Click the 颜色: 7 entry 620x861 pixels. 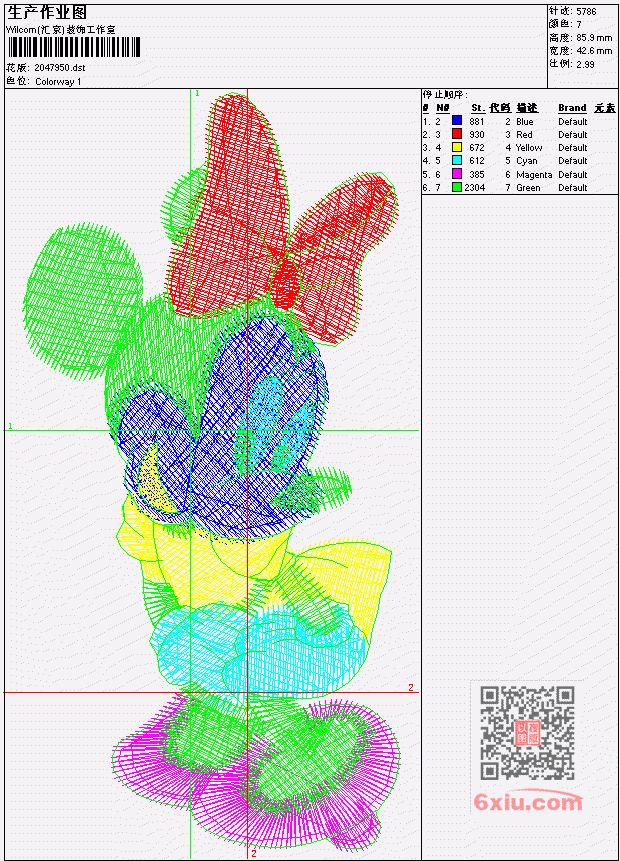click(x=565, y=24)
